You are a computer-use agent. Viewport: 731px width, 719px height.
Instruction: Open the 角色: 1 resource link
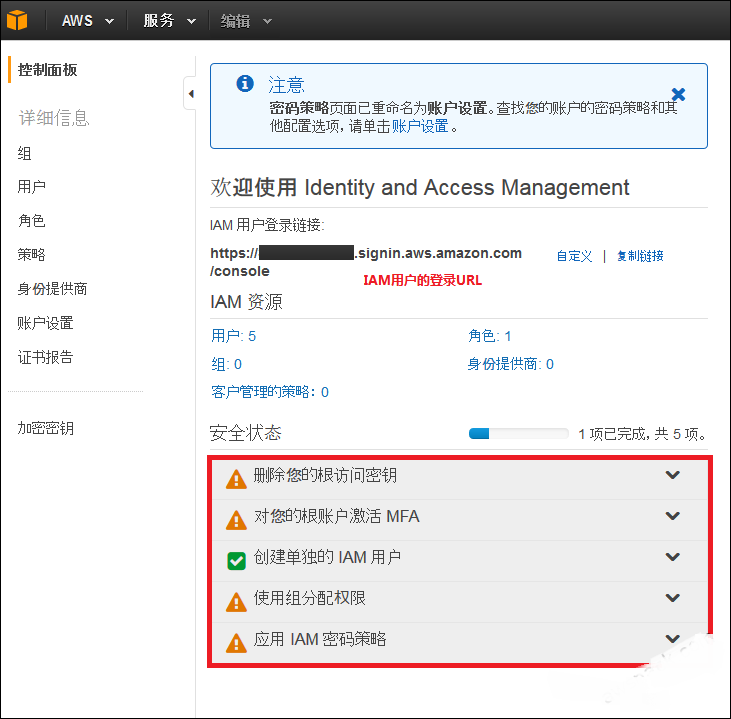tap(490, 336)
